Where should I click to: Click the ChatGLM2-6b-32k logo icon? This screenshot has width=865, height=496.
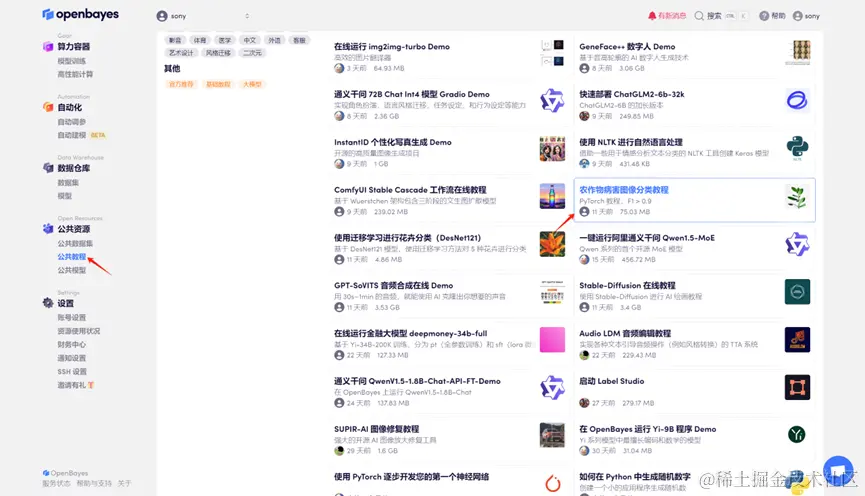pos(798,100)
